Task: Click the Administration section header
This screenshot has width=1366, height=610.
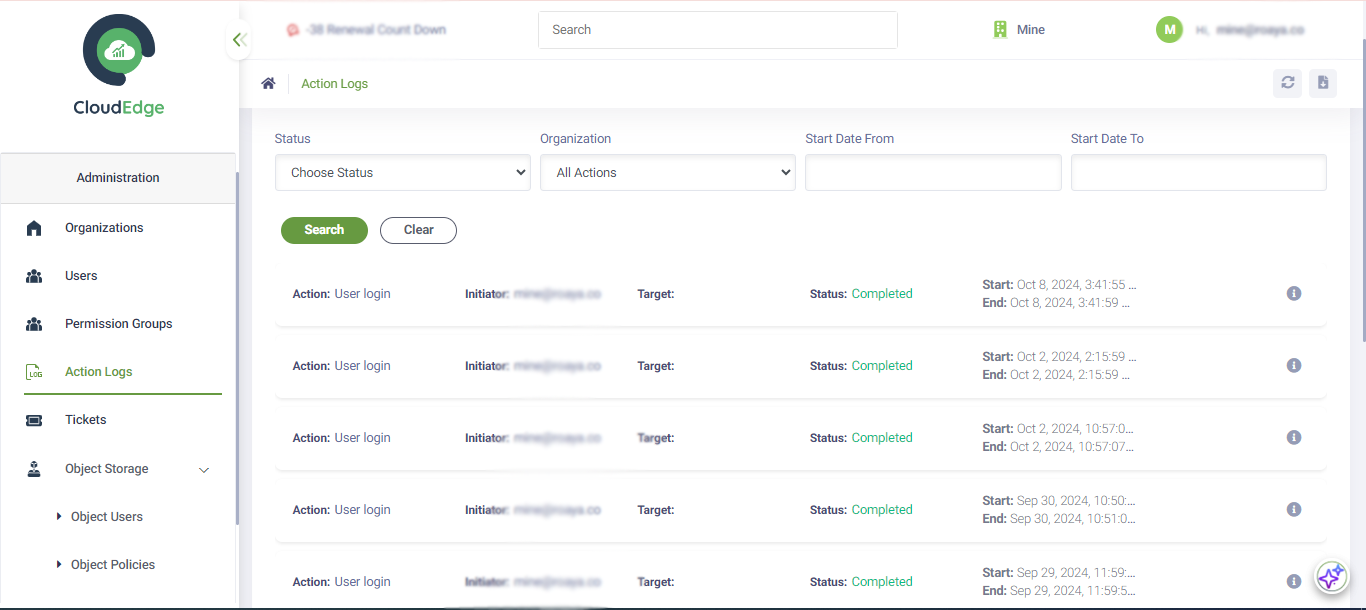Action: [118, 178]
